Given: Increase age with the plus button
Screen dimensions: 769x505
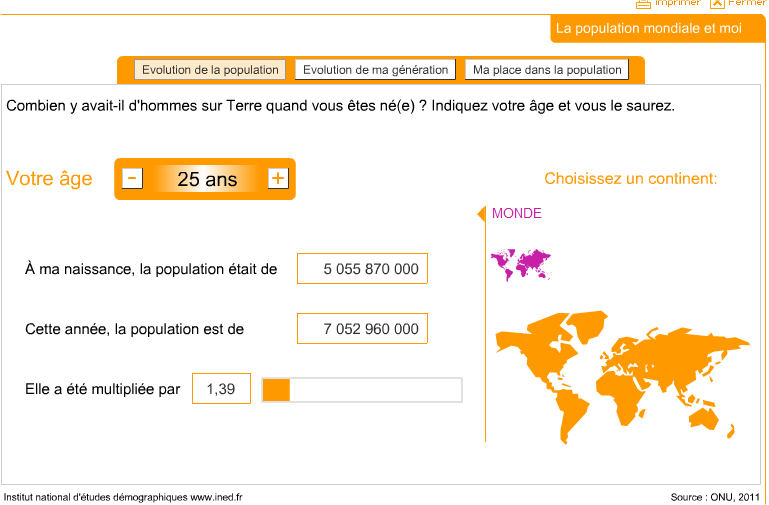Looking at the screenshot, I should [x=278, y=178].
